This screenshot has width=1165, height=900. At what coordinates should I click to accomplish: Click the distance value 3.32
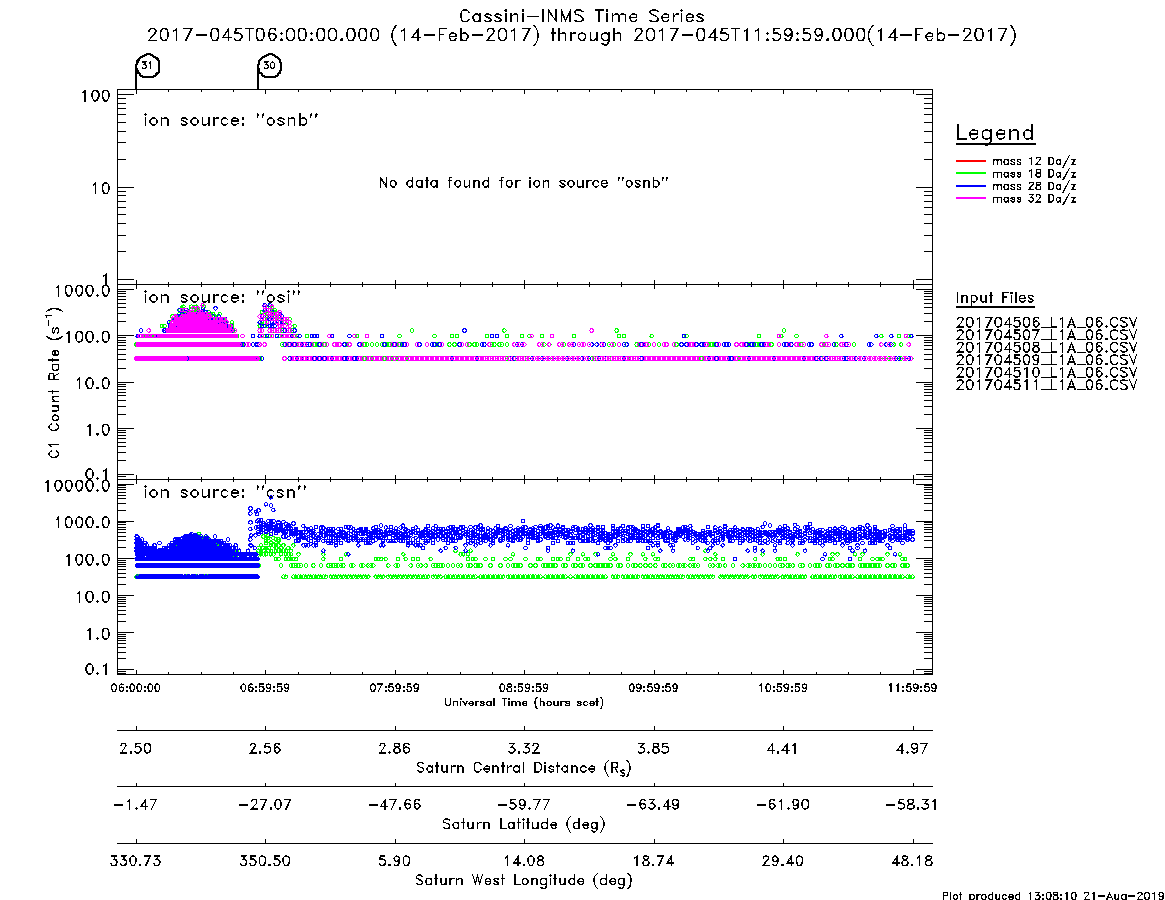(x=524, y=748)
